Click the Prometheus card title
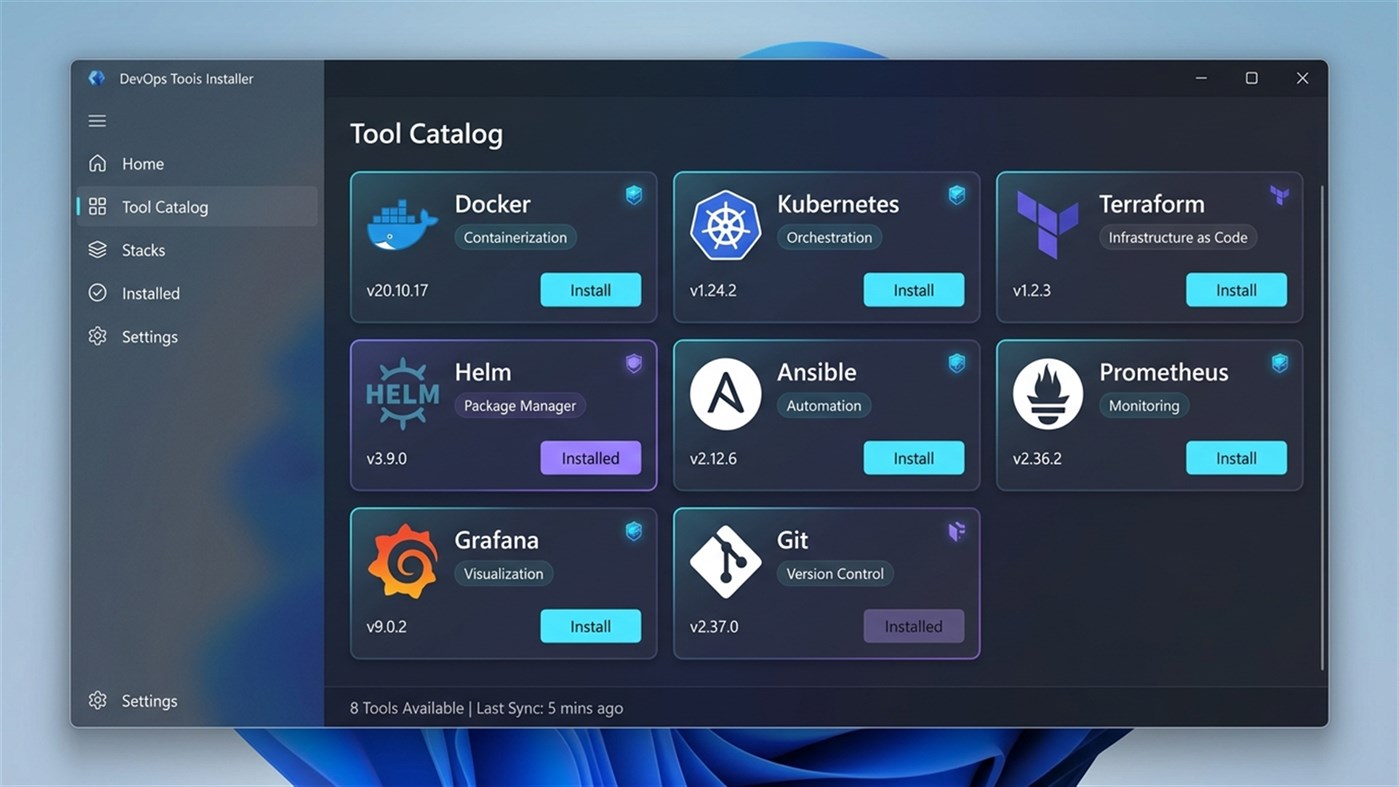The width and height of the screenshot is (1399, 787). pos(1164,372)
